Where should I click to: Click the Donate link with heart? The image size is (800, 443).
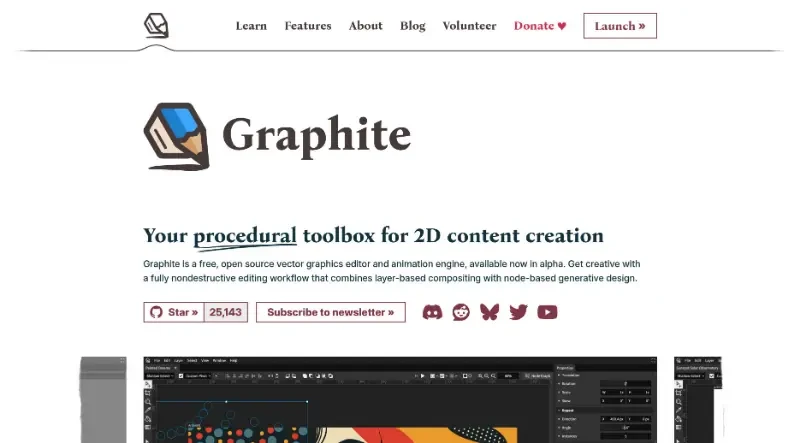pyautogui.click(x=540, y=26)
